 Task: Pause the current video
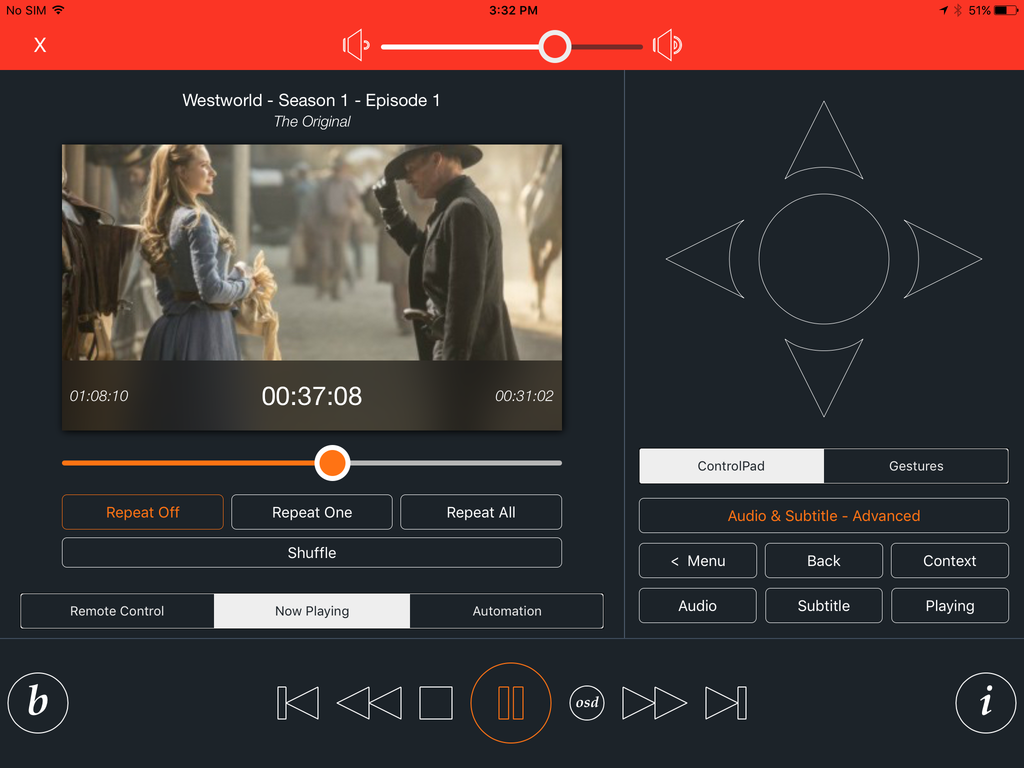coord(511,703)
